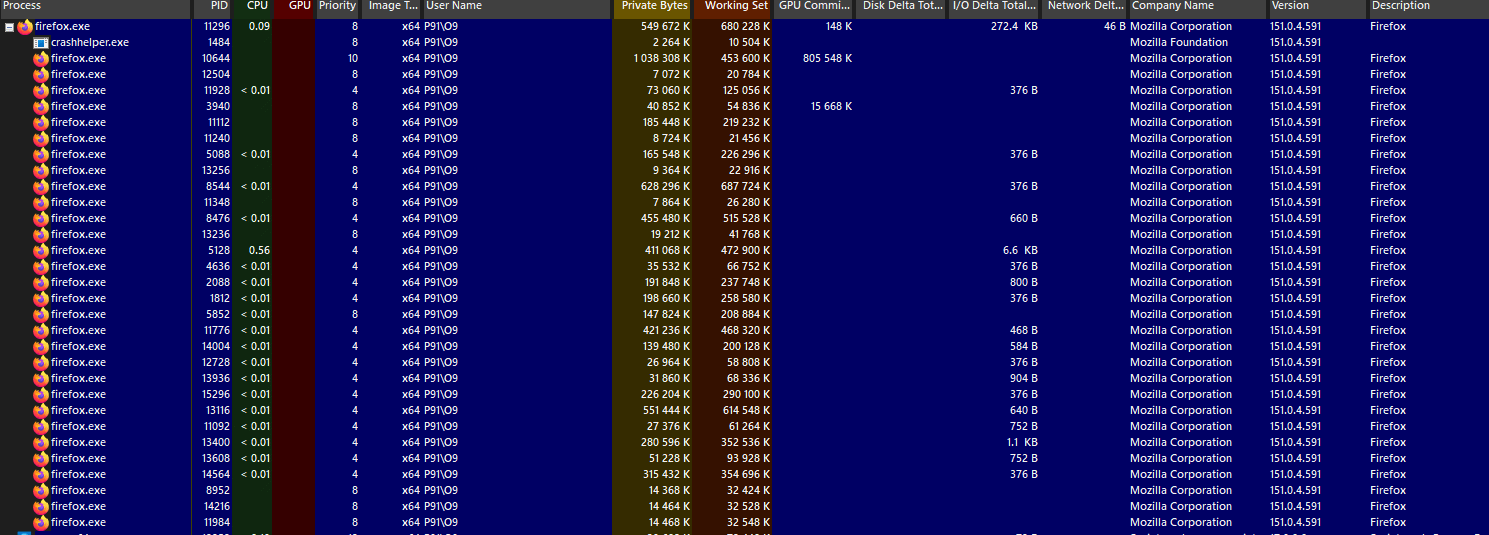Select the crashhelper.exe process name

[90, 43]
